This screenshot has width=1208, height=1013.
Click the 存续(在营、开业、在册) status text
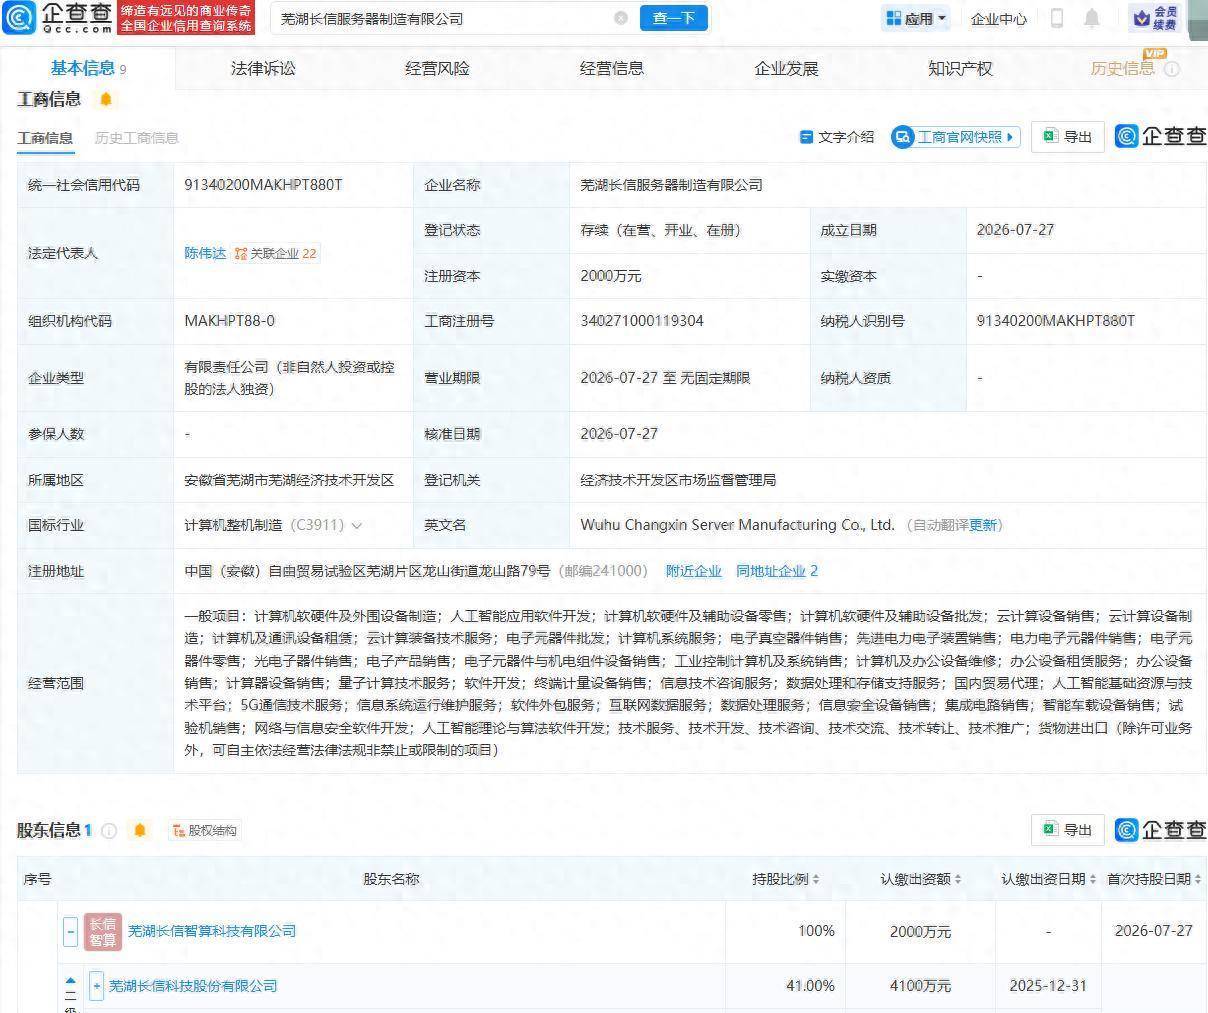click(x=661, y=230)
